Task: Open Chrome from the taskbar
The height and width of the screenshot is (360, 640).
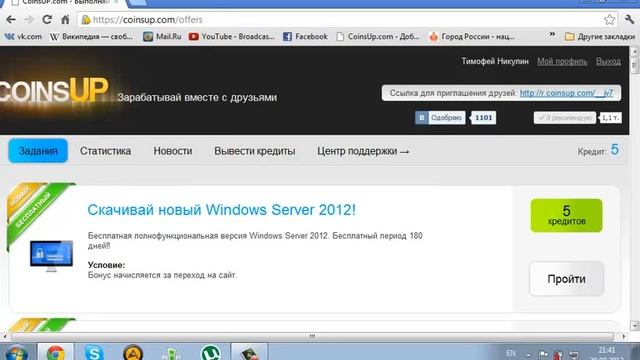Action: point(56,352)
